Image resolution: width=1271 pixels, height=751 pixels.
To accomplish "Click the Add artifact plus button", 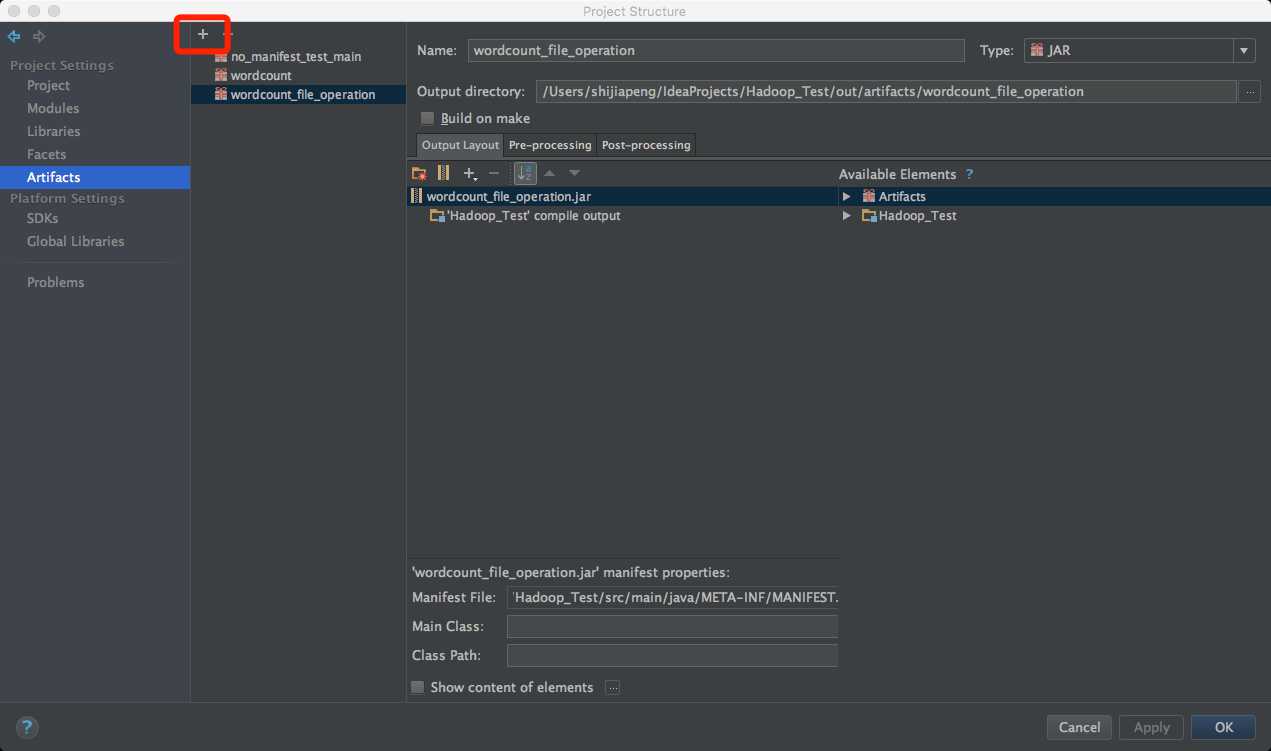I will click(x=203, y=34).
